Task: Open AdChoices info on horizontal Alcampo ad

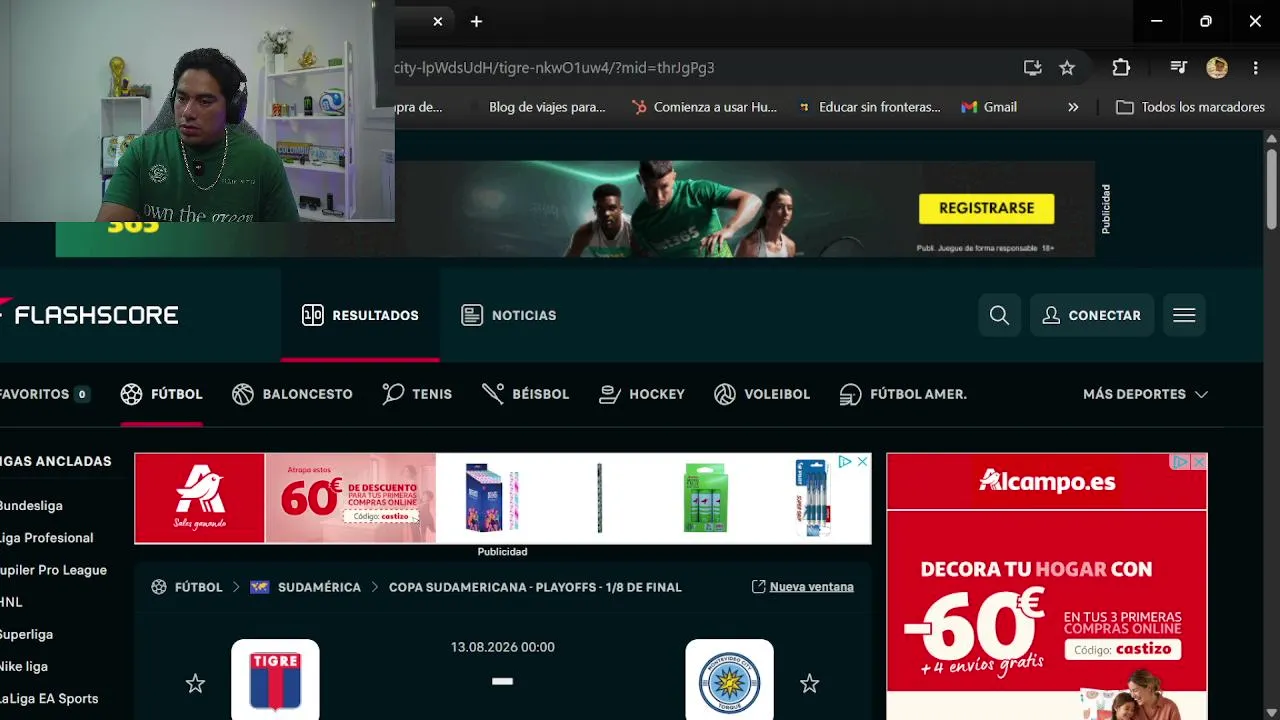Action: pyautogui.click(x=845, y=462)
